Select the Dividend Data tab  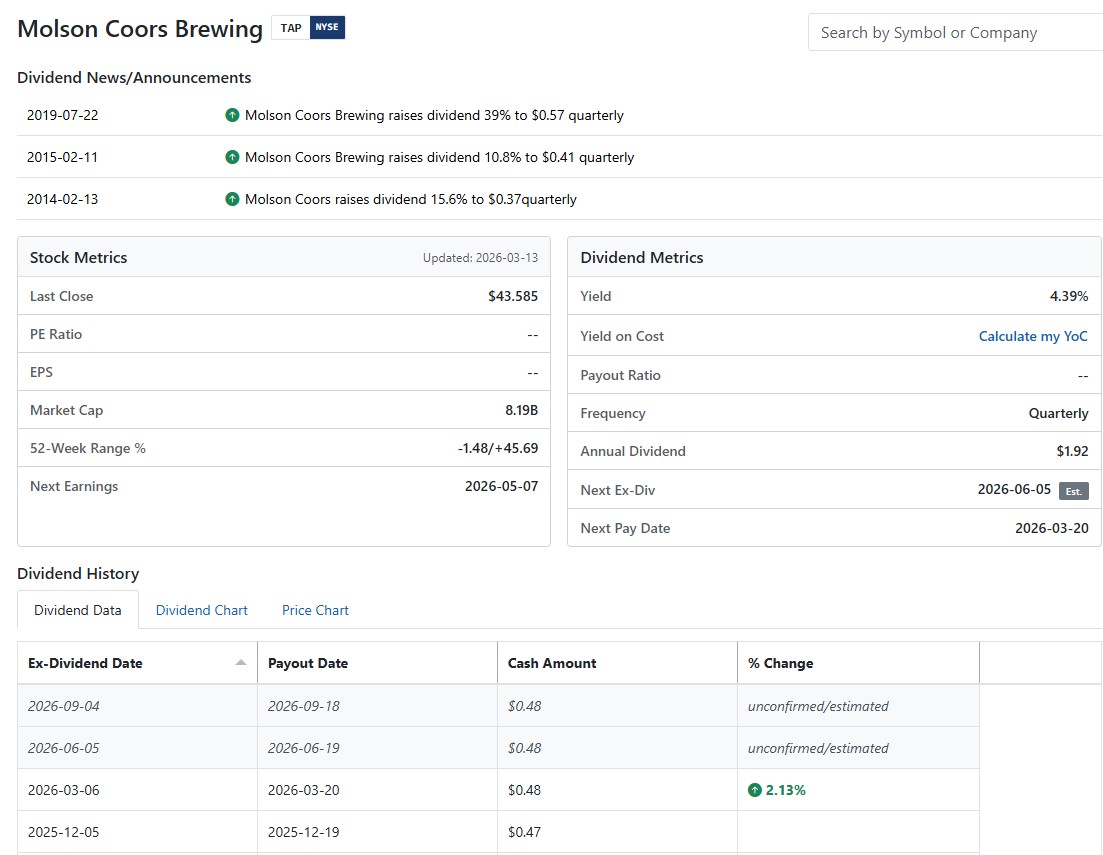tap(78, 610)
